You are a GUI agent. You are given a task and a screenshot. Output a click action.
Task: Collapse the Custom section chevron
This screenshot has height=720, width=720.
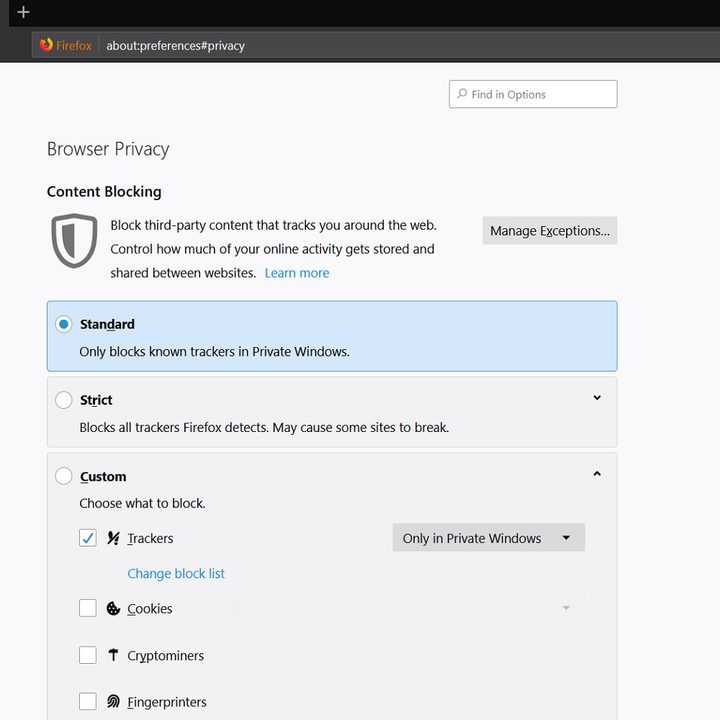[x=597, y=473]
